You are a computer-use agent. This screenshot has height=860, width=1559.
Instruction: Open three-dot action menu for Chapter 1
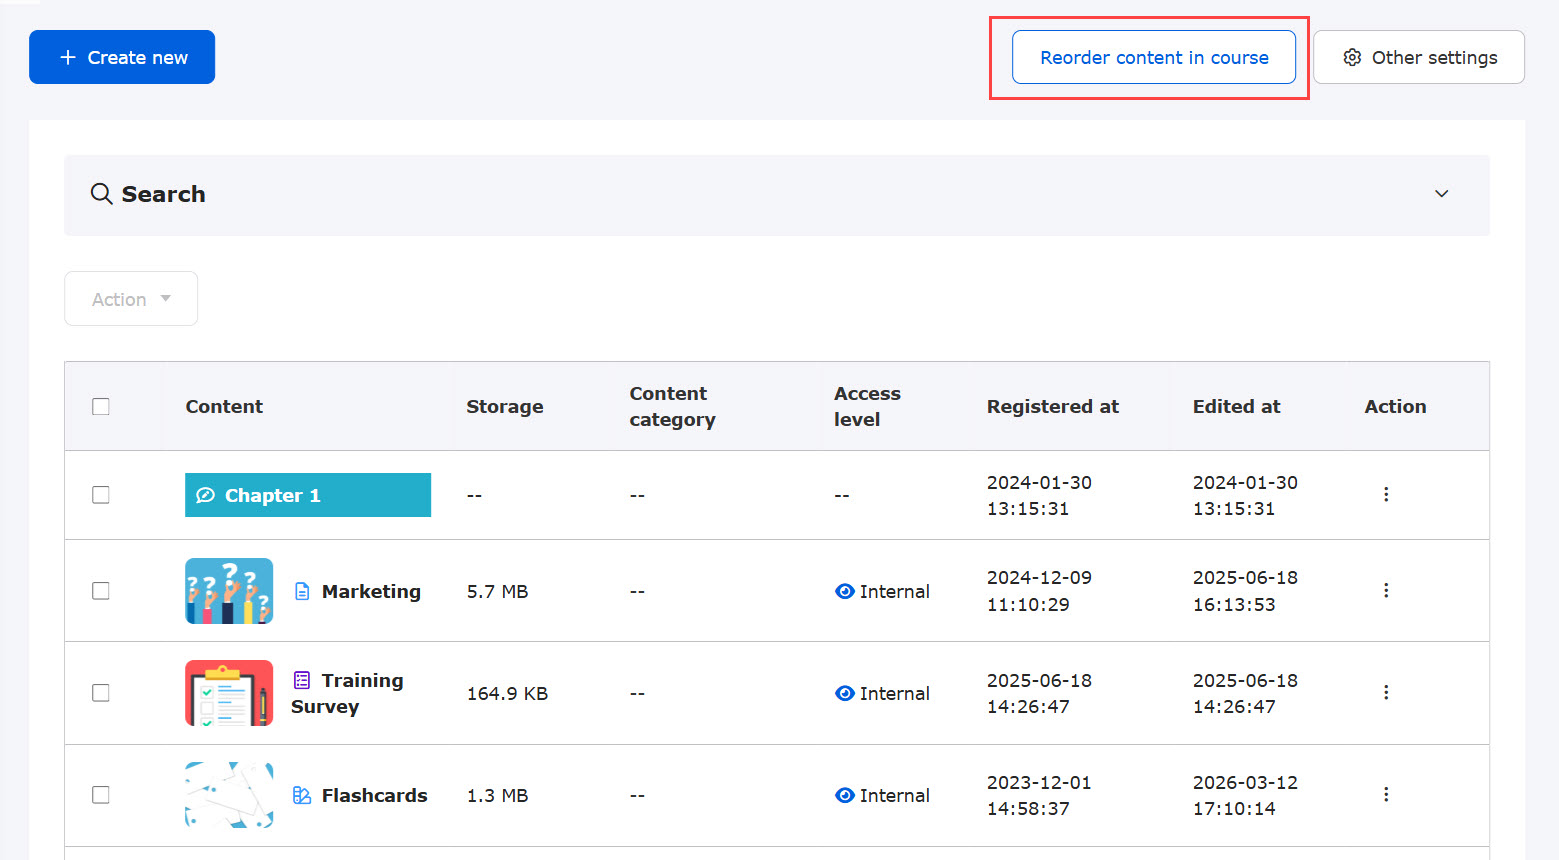pos(1385,494)
